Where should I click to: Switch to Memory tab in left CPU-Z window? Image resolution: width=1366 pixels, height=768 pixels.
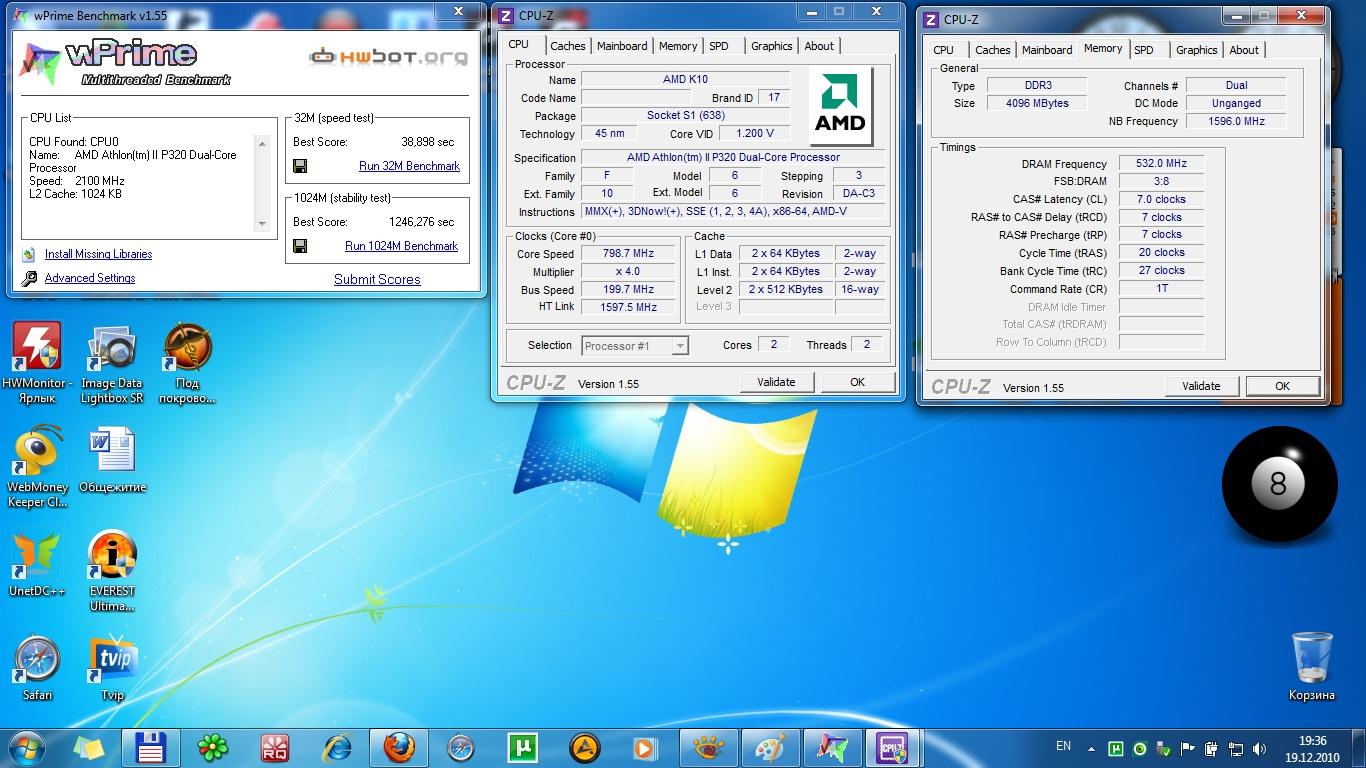678,46
